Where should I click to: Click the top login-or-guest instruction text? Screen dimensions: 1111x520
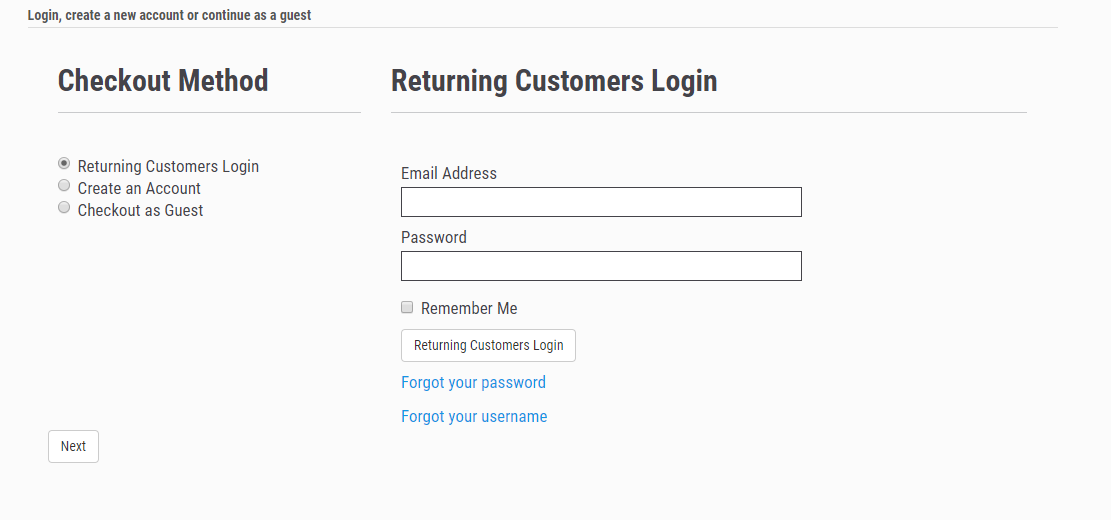coord(169,15)
